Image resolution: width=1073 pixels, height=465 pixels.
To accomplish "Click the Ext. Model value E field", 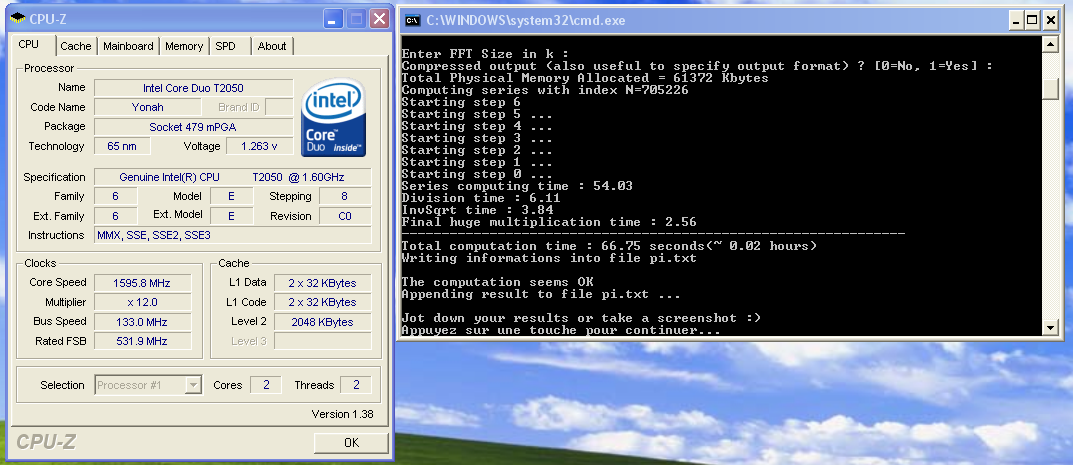I will pos(231,216).
